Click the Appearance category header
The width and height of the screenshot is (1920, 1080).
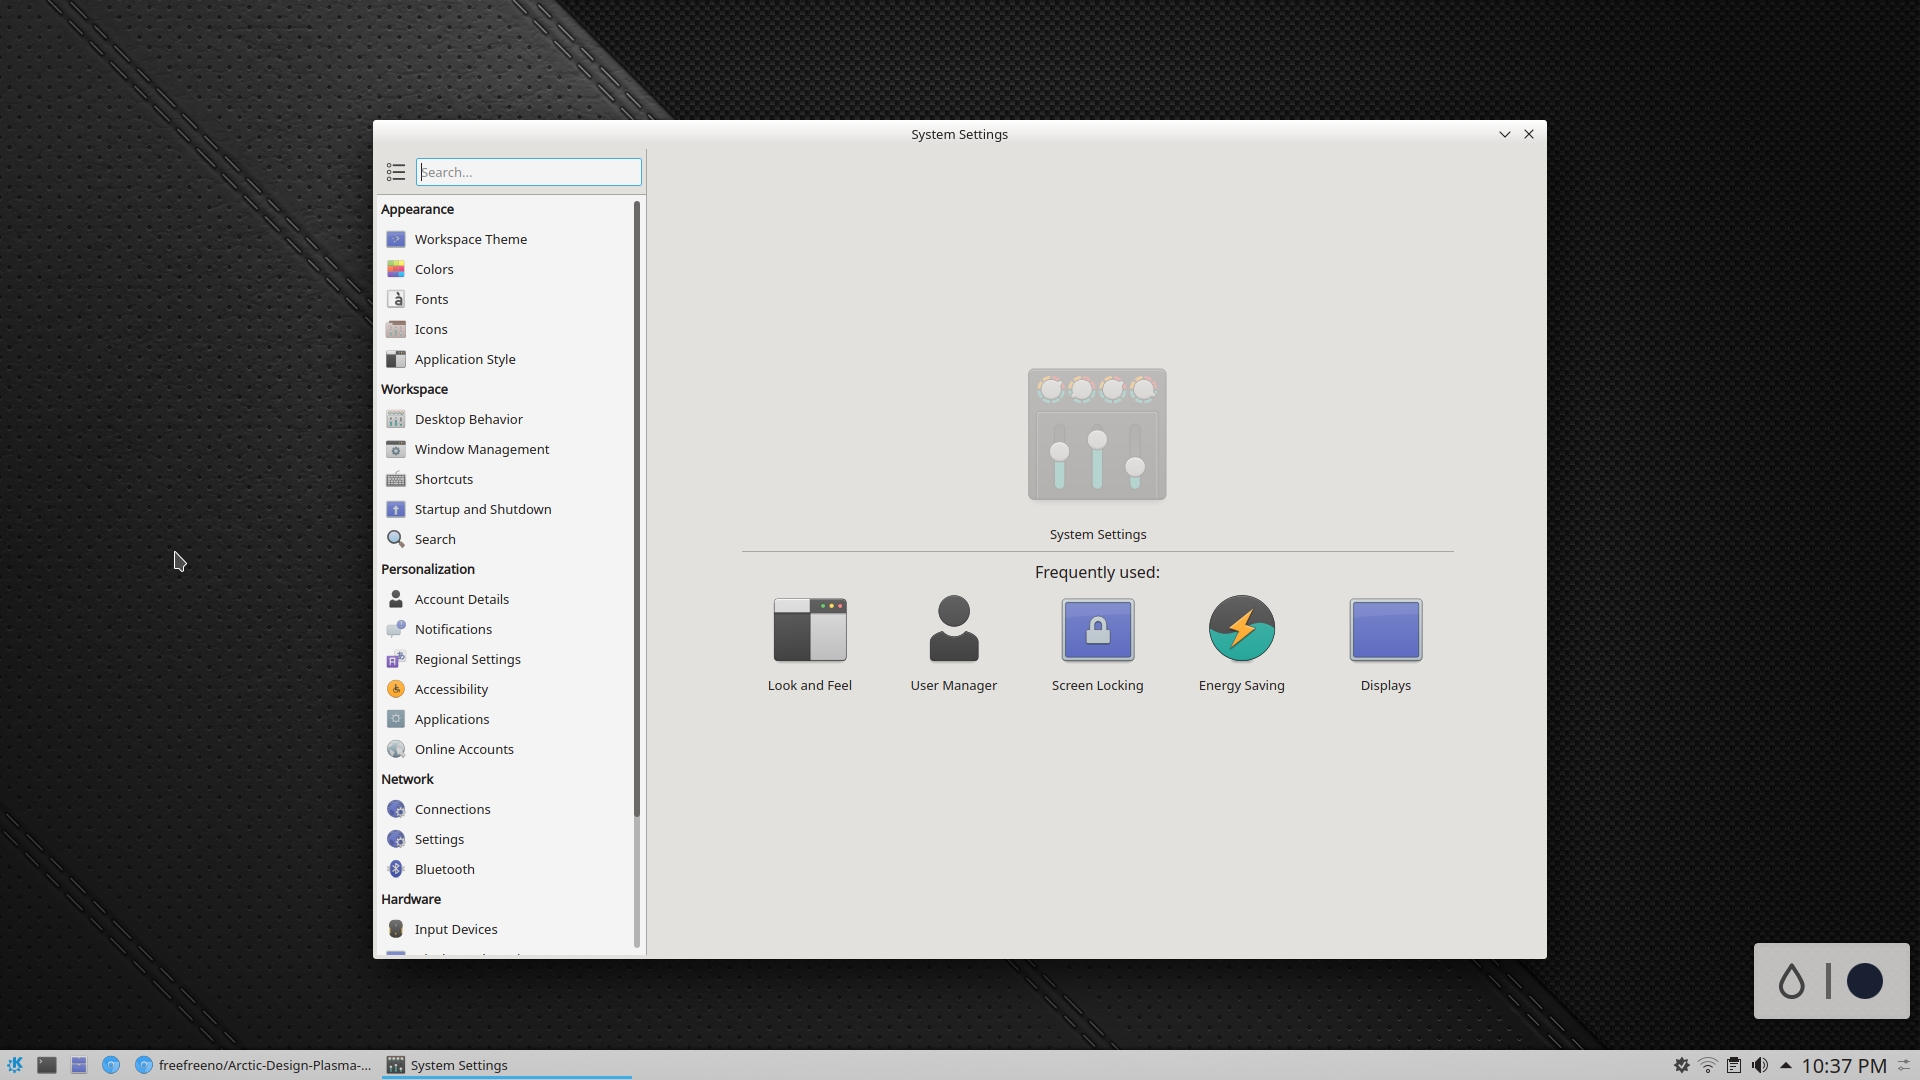pyautogui.click(x=417, y=209)
